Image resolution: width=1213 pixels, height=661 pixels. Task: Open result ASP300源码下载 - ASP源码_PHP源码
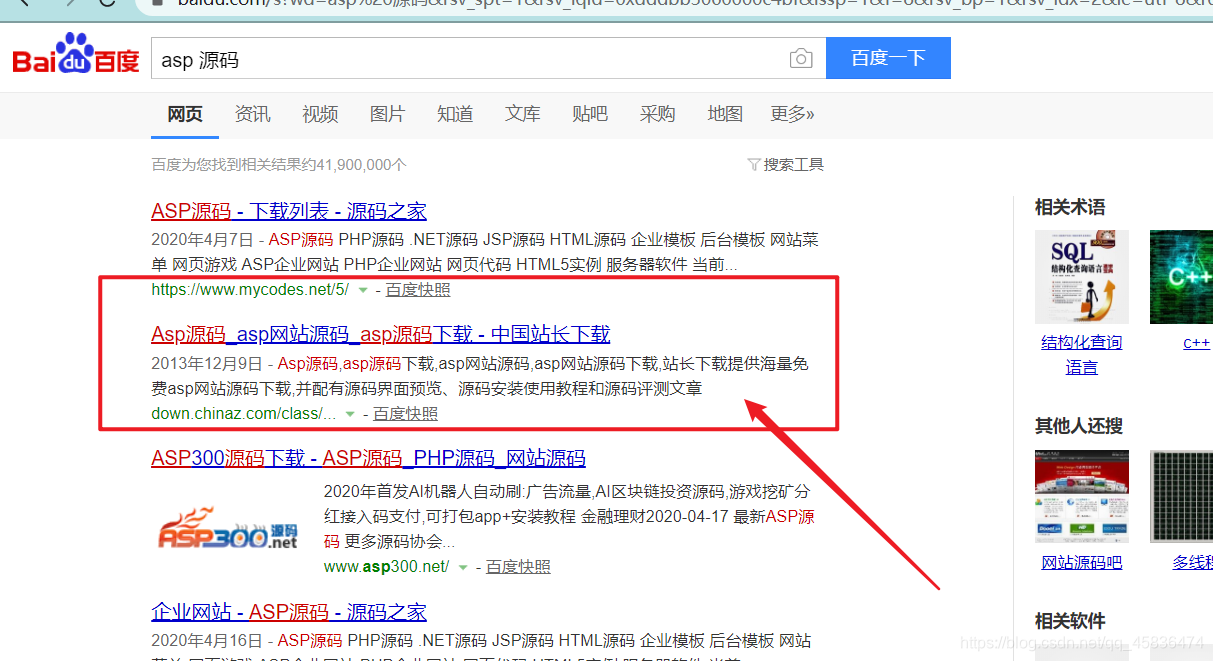click(368, 459)
